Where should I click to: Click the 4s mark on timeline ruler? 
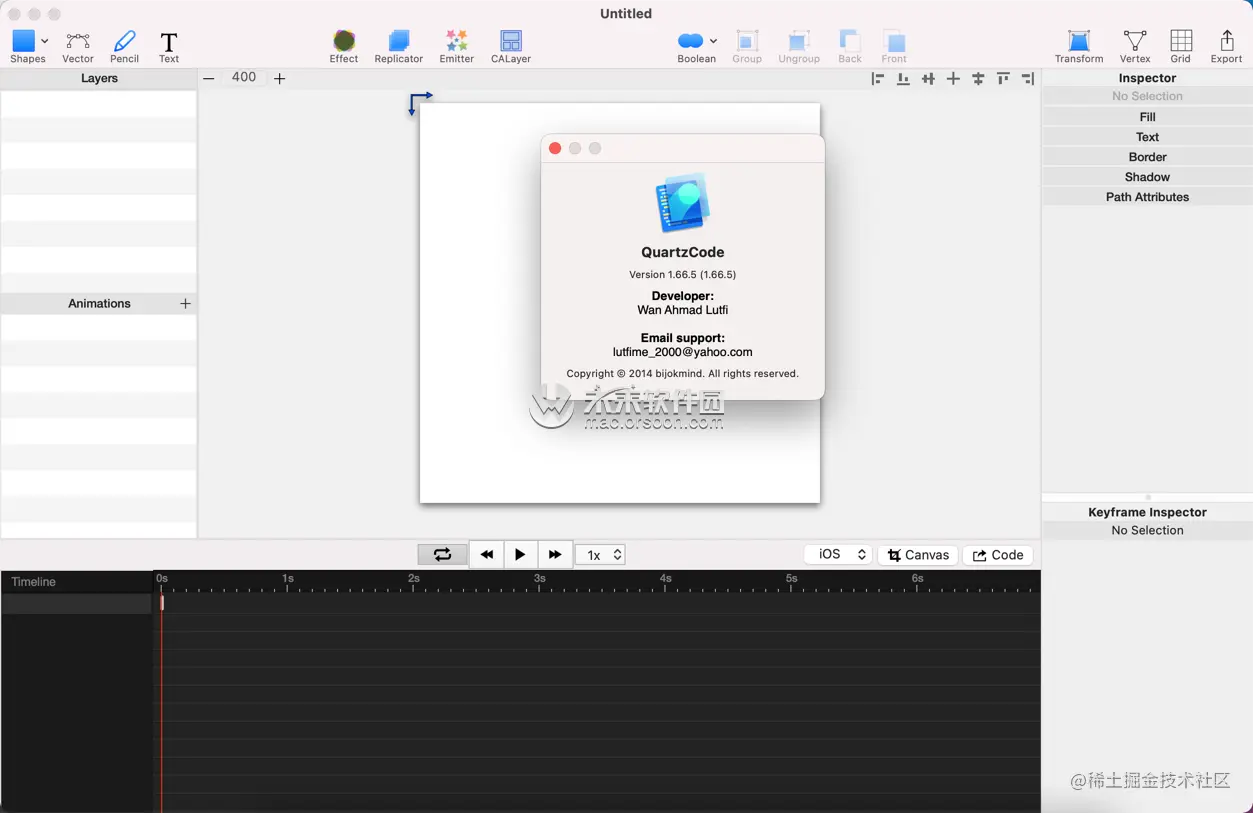click(x=666, y=580)
